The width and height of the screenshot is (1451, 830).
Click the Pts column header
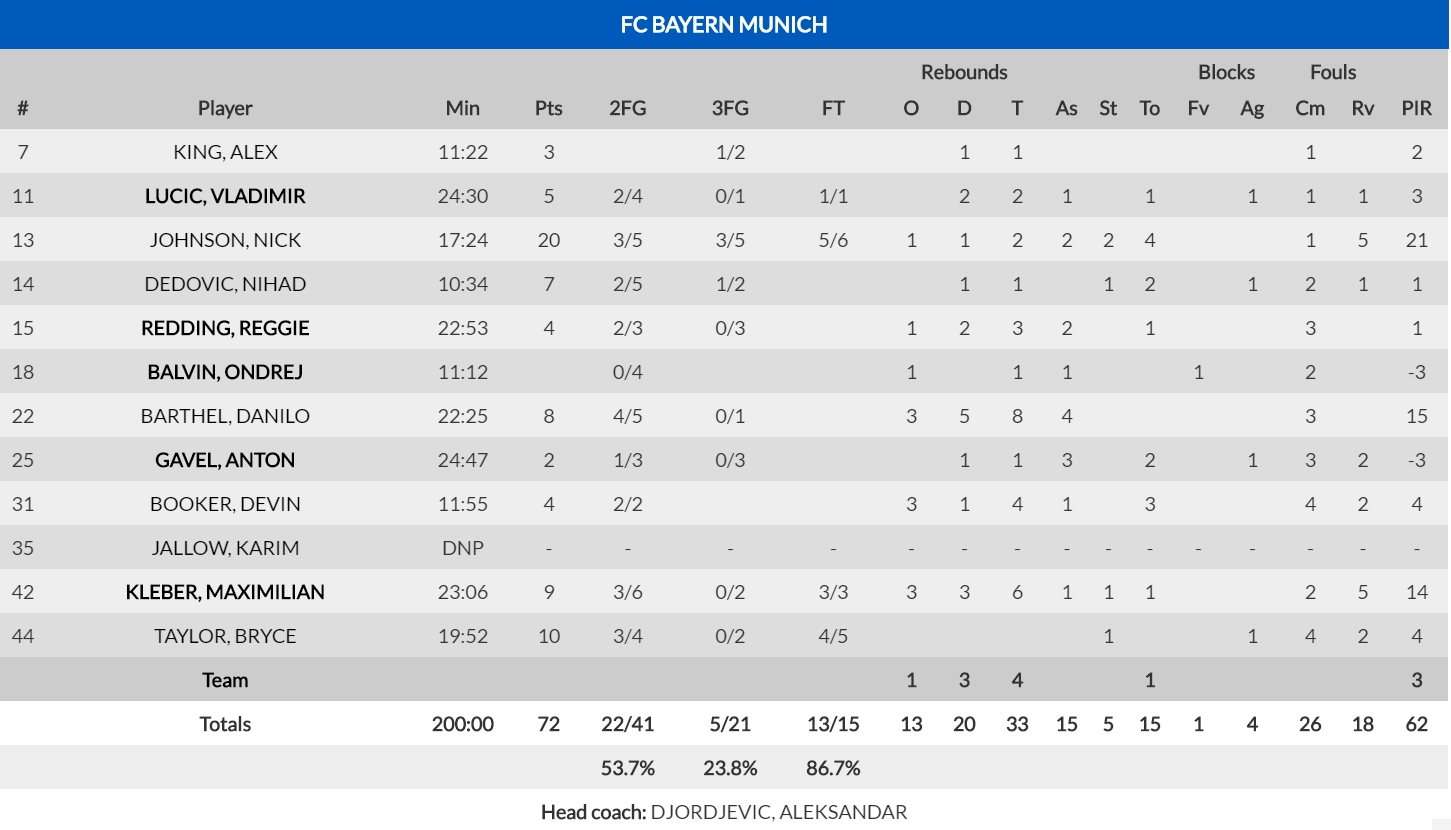548,108
